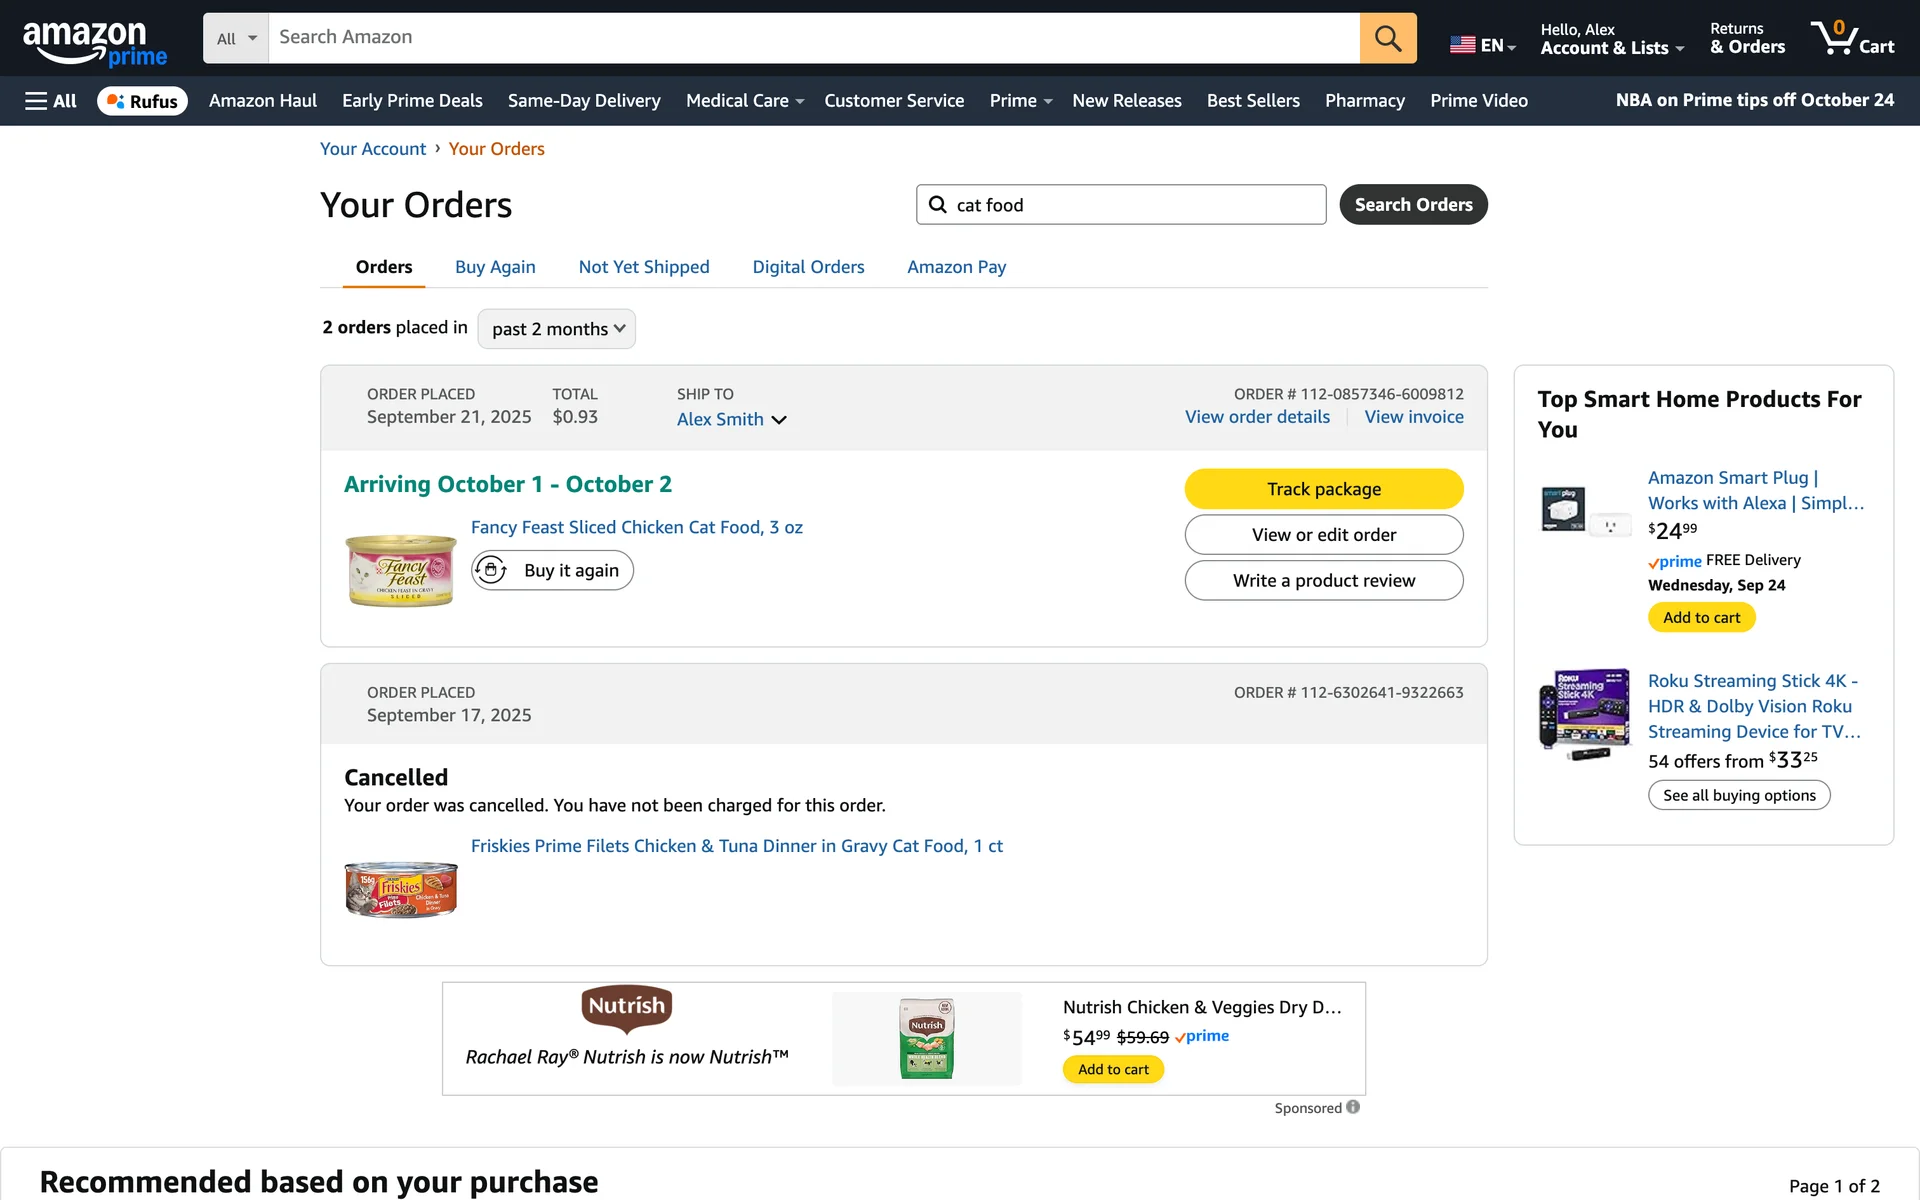This screenshot has width=1920, height=1200.
Task: Click the Amazon Prime logo
Action: (x=95, y=43)
